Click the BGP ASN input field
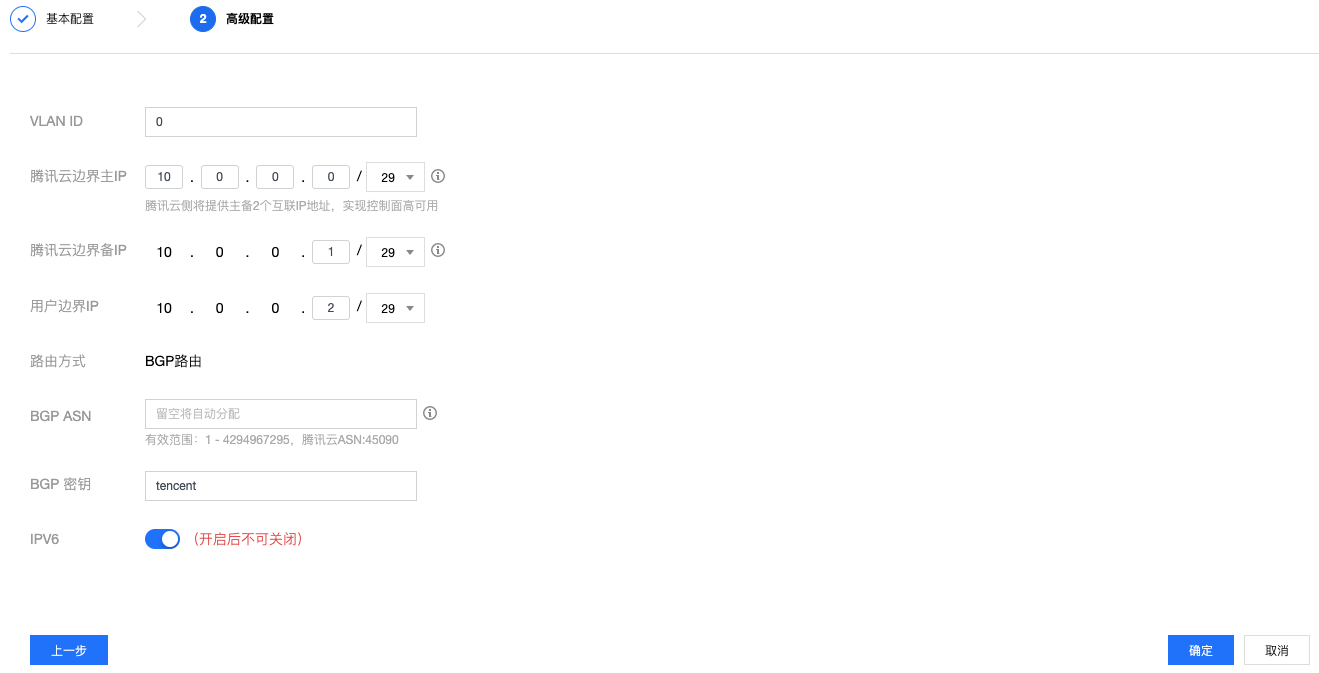The image size is (1319, 673). (x=280, y=413)
